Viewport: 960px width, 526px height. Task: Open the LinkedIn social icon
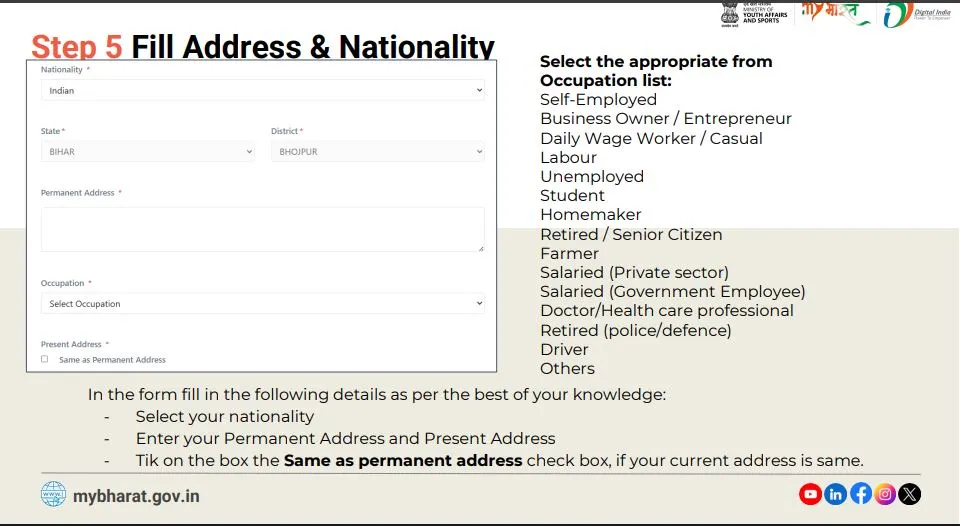point(835,494)
